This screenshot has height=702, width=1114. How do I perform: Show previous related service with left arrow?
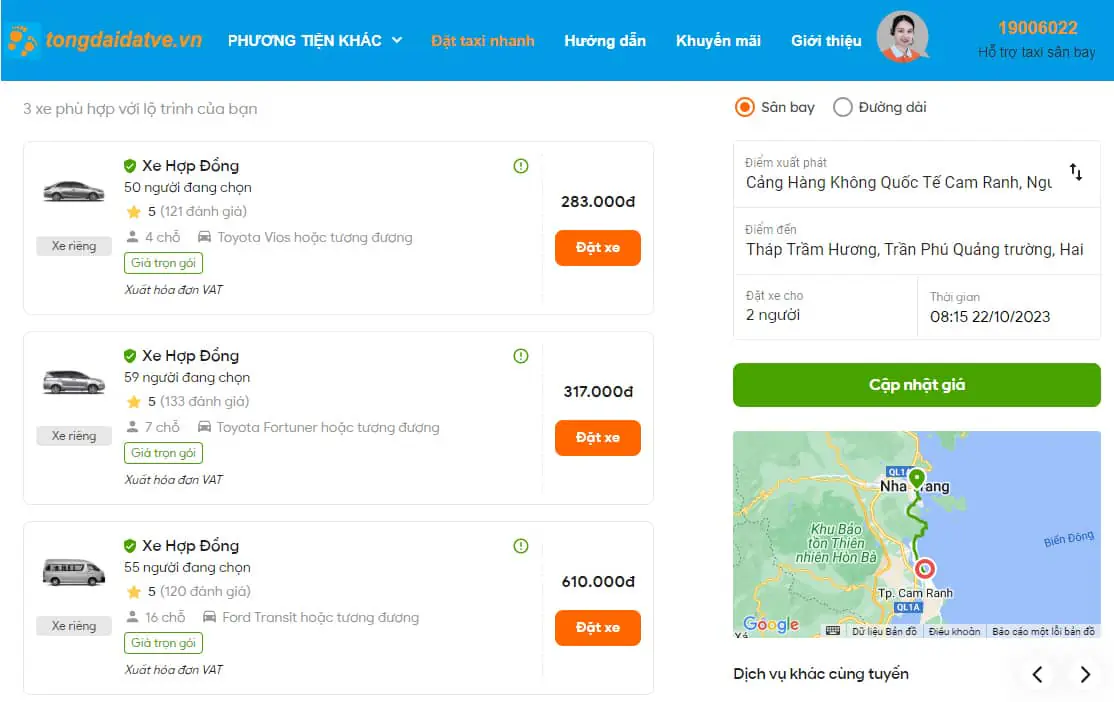[1038, 674]
